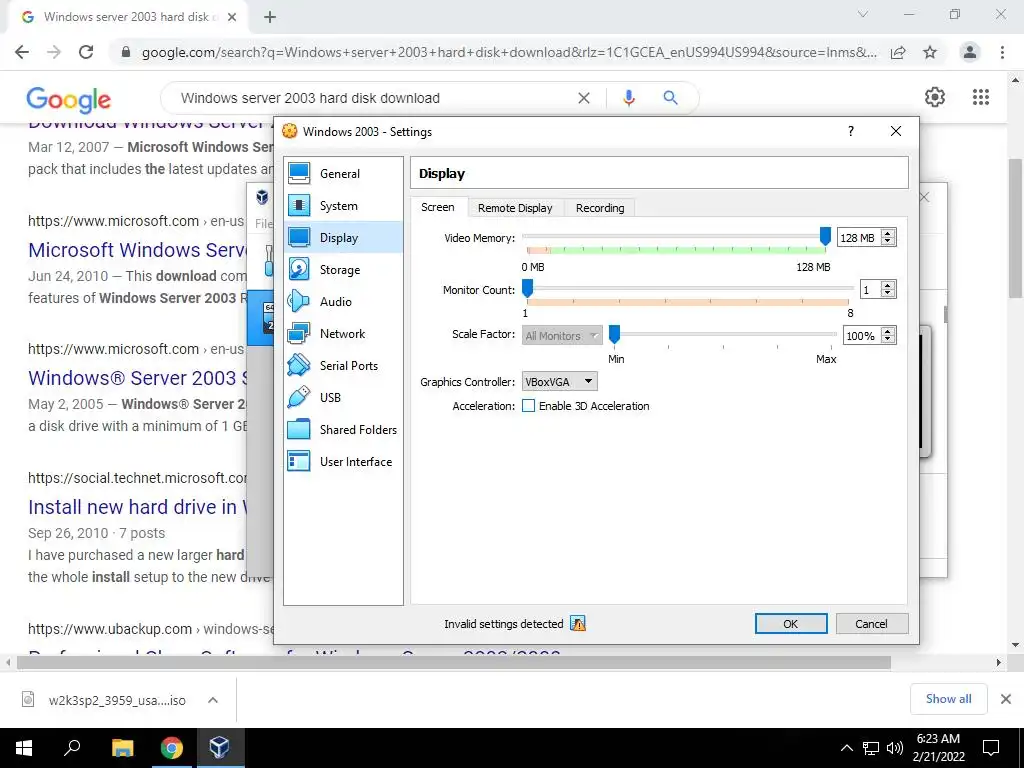Select the Display category icon
This screenshot has width=1024, height=768.
(299, 238)
